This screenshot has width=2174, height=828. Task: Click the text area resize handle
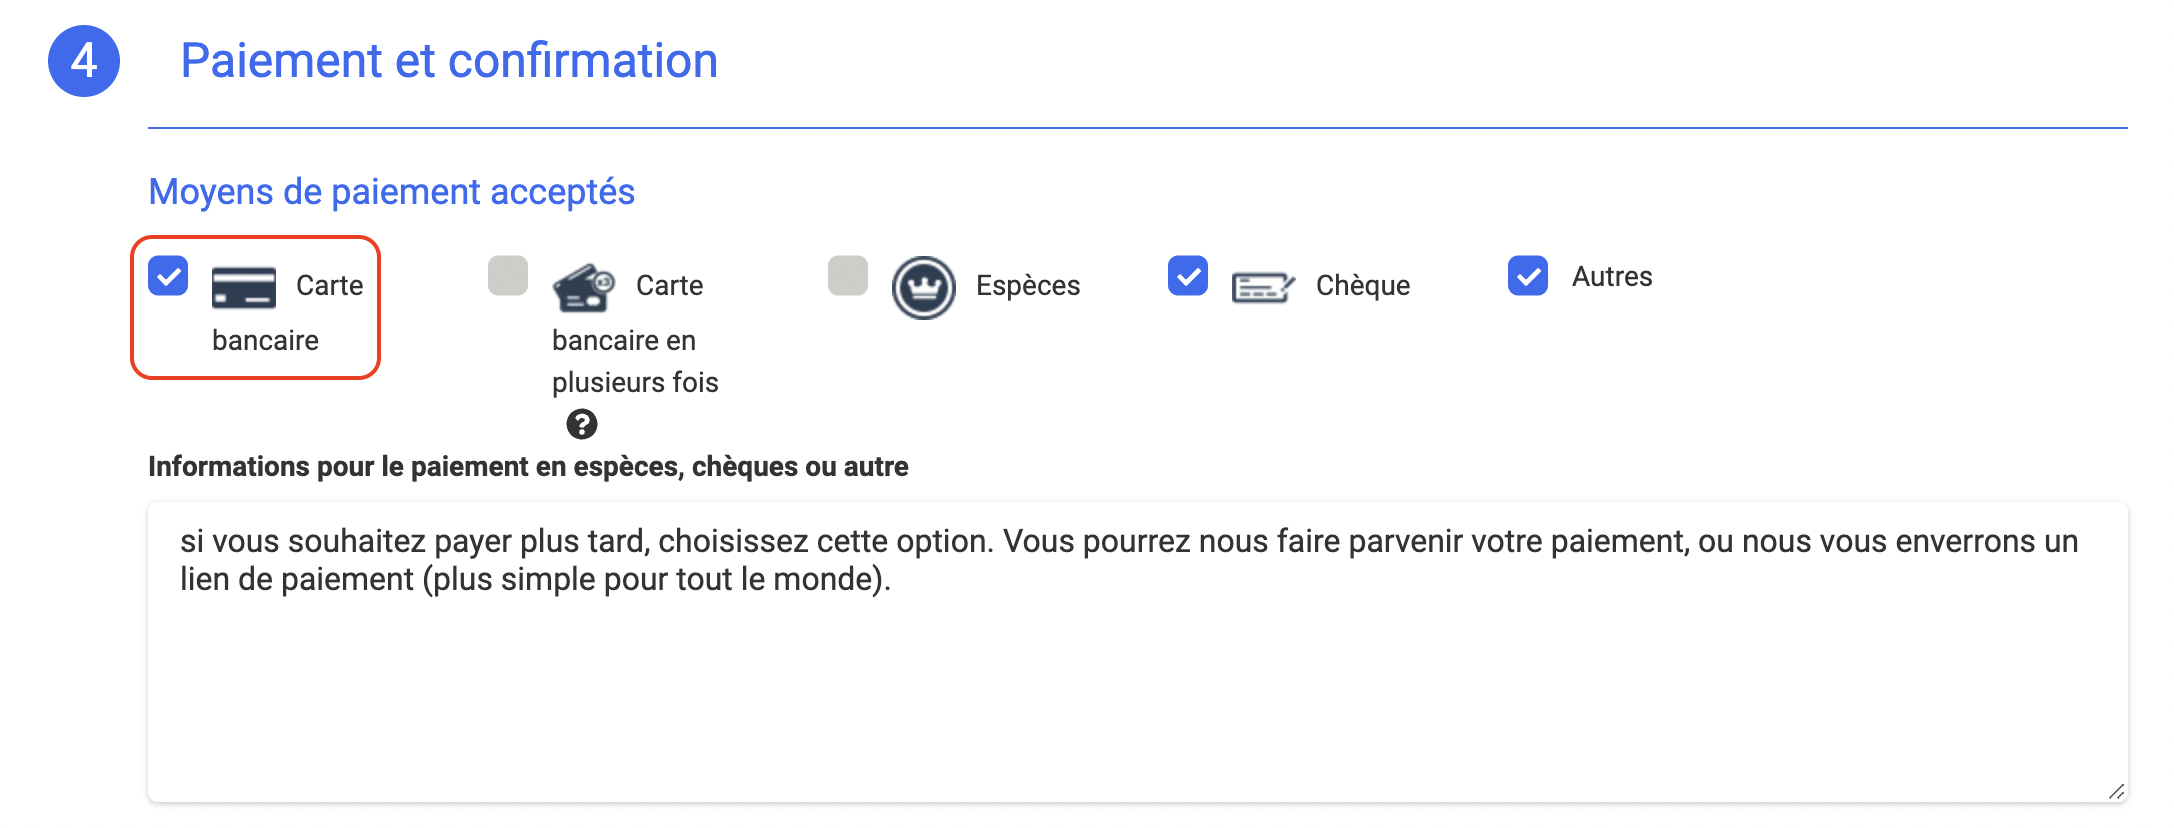(x=2116, y=791)
